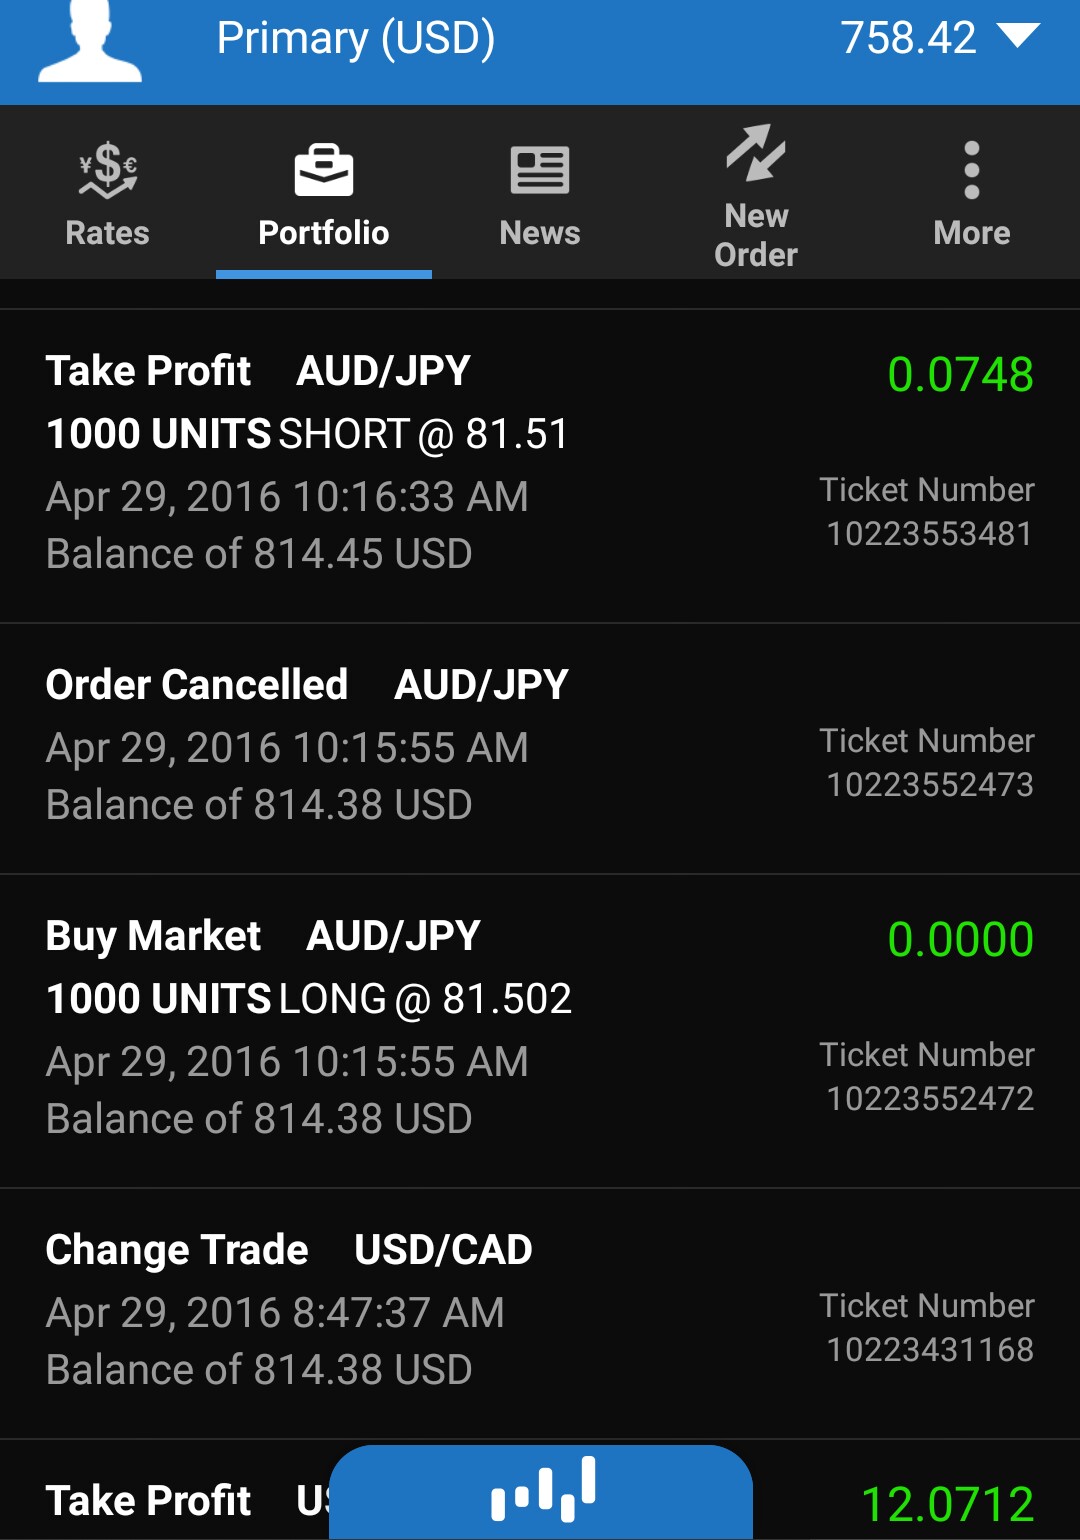Image resolution: width=1080 pixels, height=1540 pixels.
Task: Select the Buy Market AUD/JPY transaction
Action: pos(263,936)
